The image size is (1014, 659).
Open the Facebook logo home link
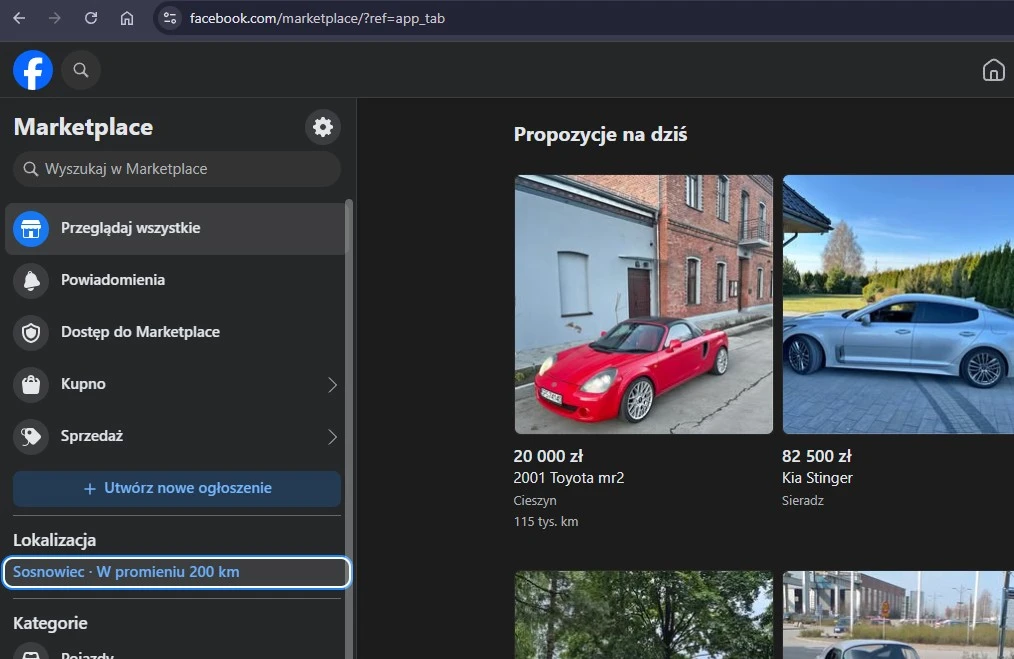coord(33,70)
